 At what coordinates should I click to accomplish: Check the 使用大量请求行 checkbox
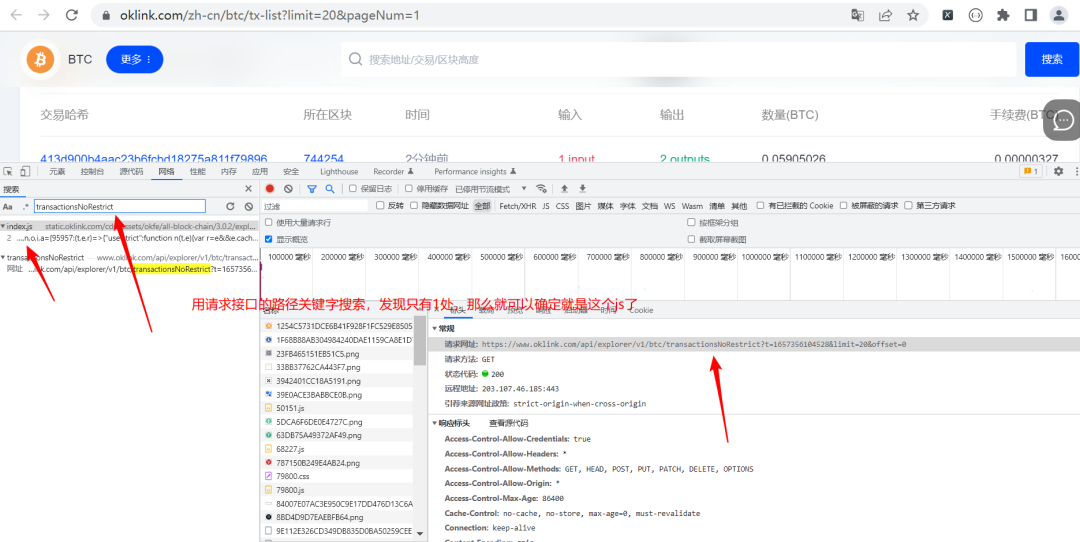pos(269,222)
